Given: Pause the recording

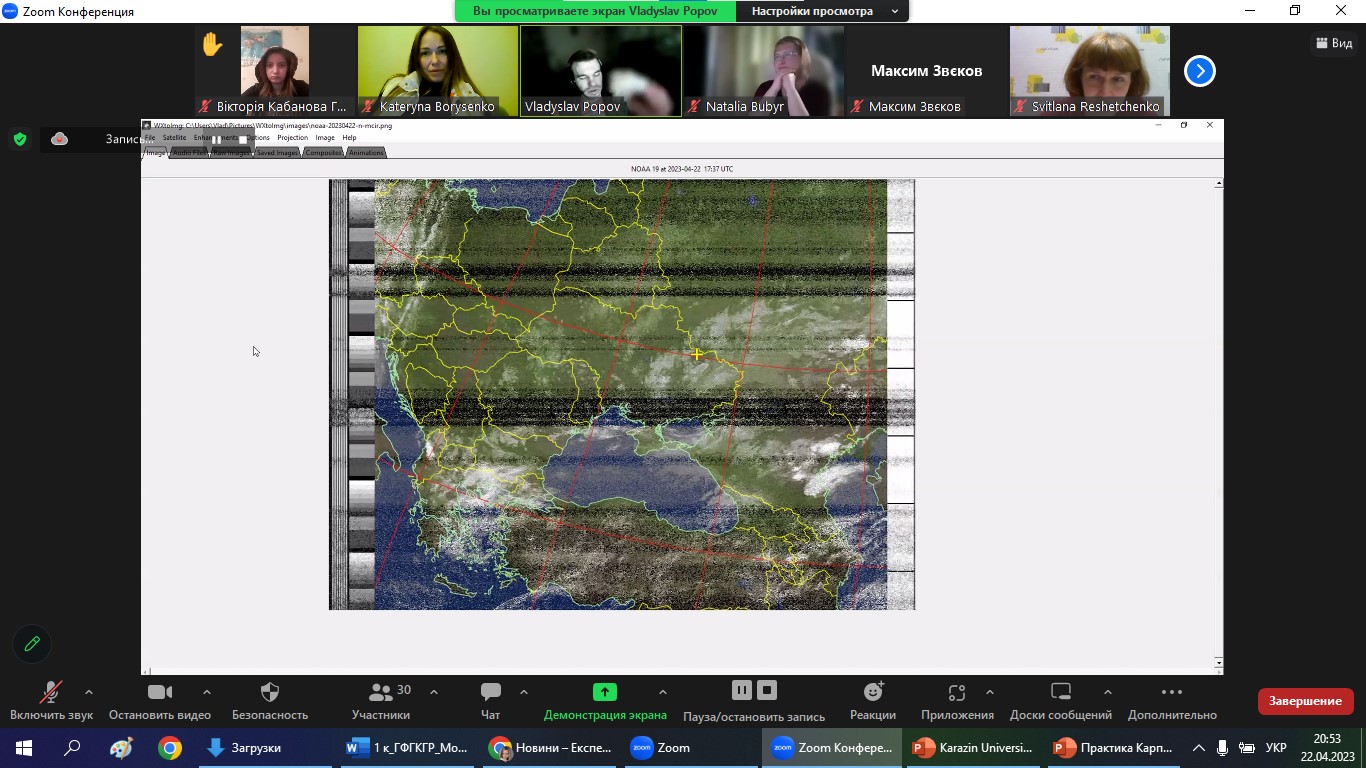Looking at the screenshot, I should (741, 690).
